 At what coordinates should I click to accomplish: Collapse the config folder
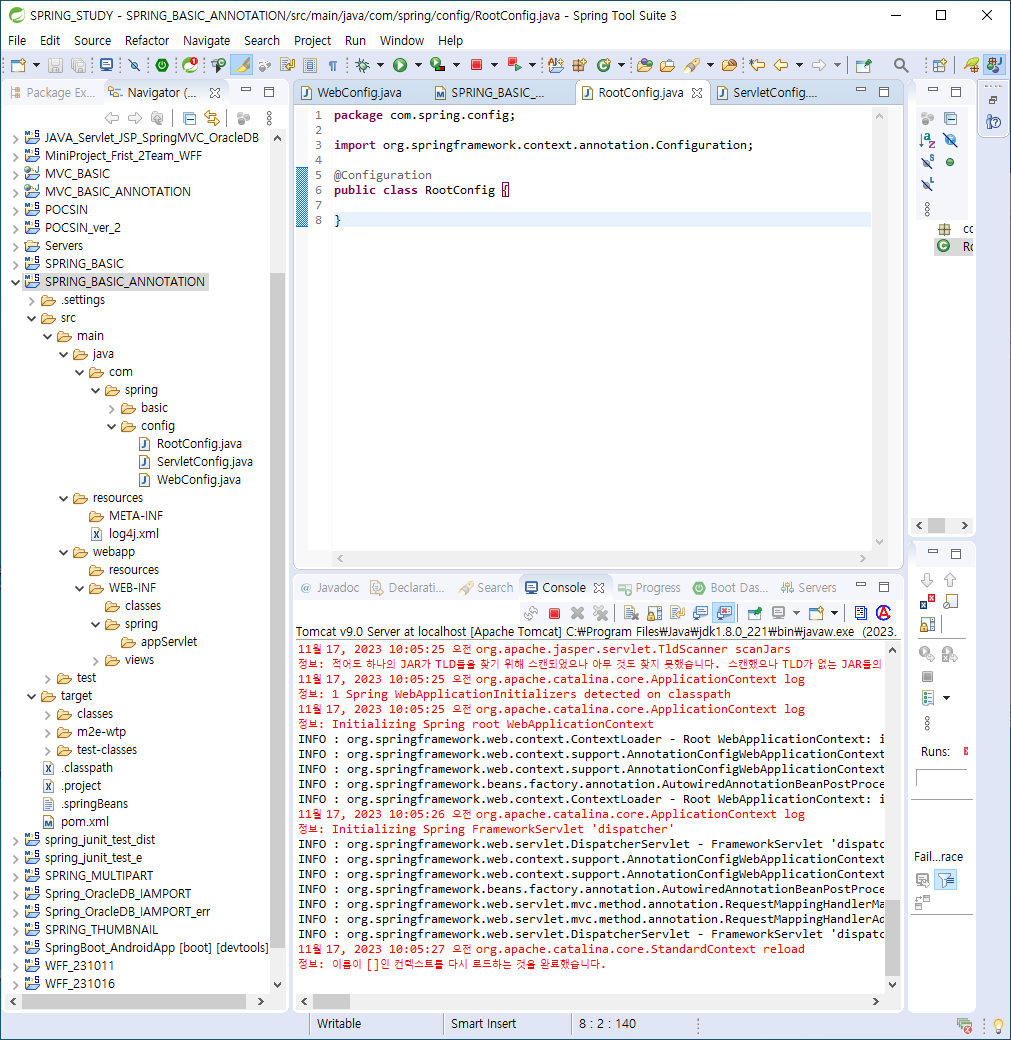click(111, 426)
